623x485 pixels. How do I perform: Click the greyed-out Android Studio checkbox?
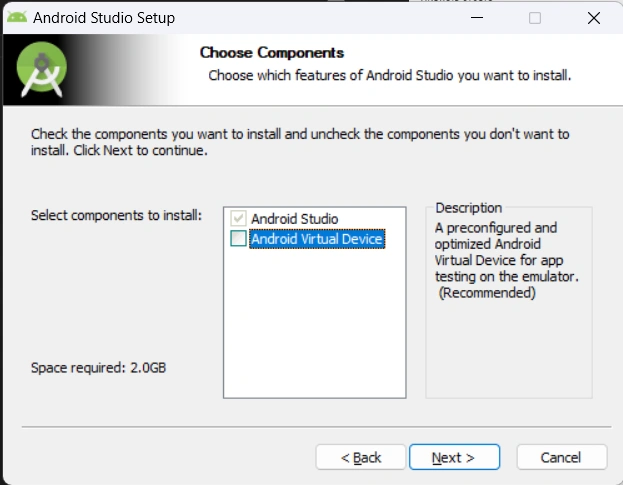[x=238, y=218]
